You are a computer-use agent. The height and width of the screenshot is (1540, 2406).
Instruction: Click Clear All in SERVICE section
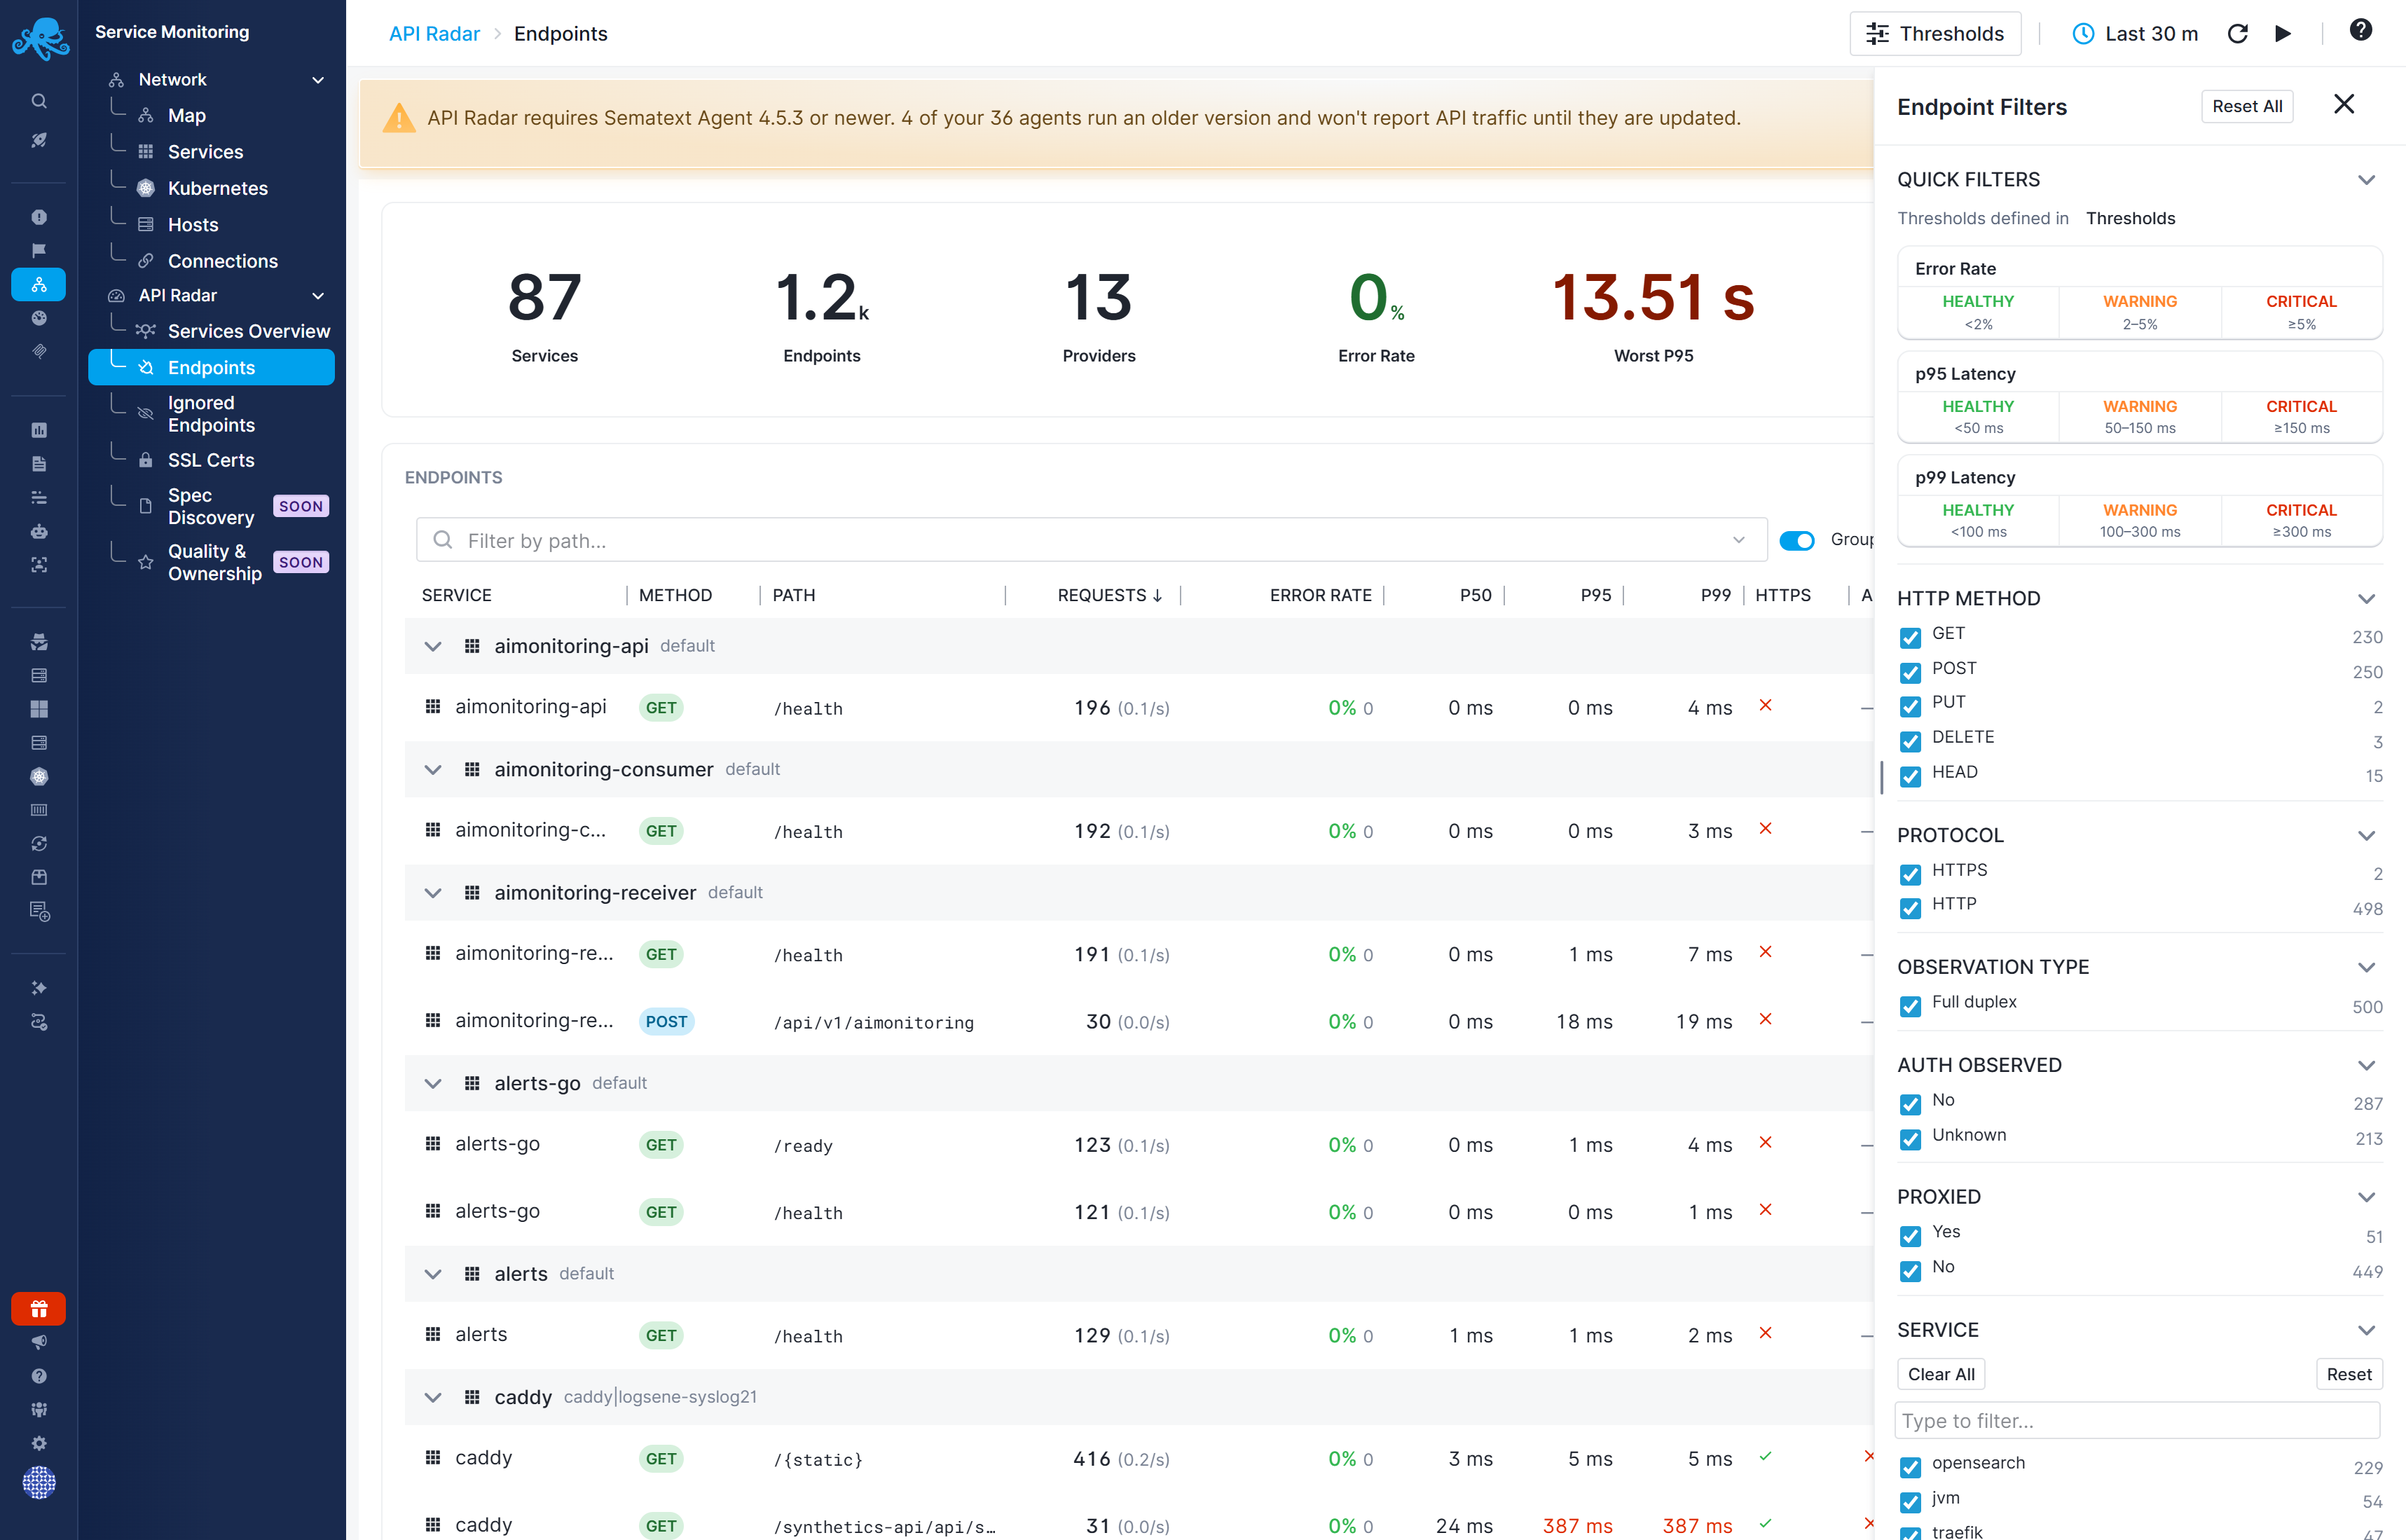pos(1941,1374)
